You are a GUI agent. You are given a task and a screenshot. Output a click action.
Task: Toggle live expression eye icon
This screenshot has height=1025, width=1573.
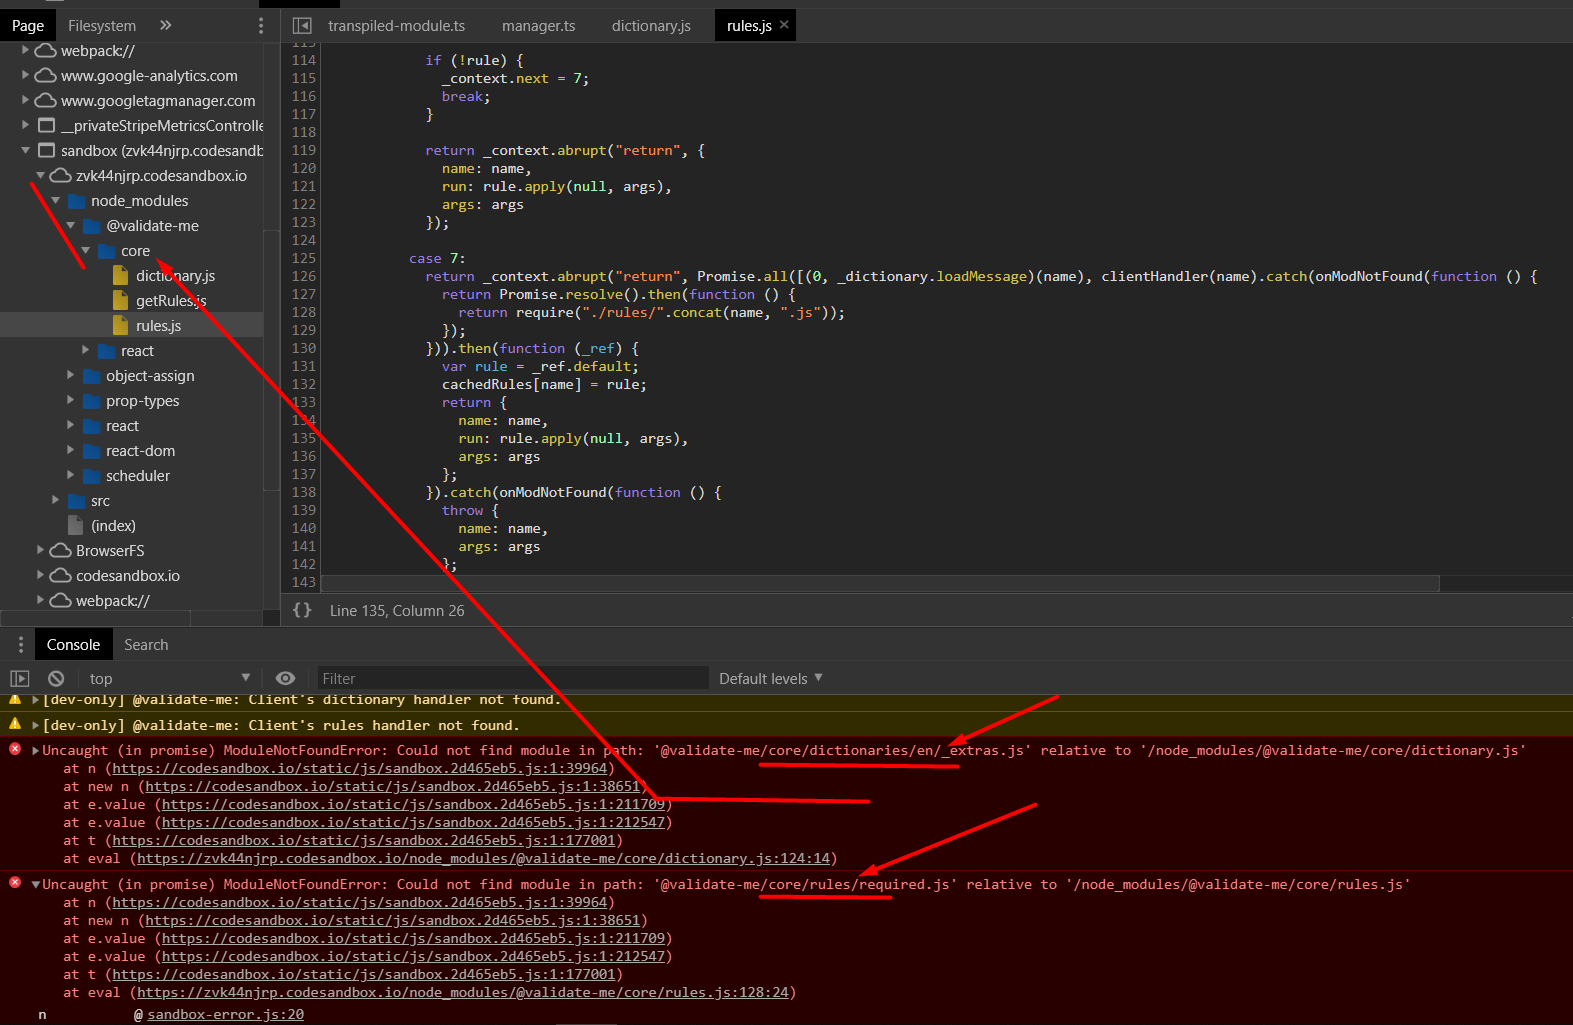[285, 678]
